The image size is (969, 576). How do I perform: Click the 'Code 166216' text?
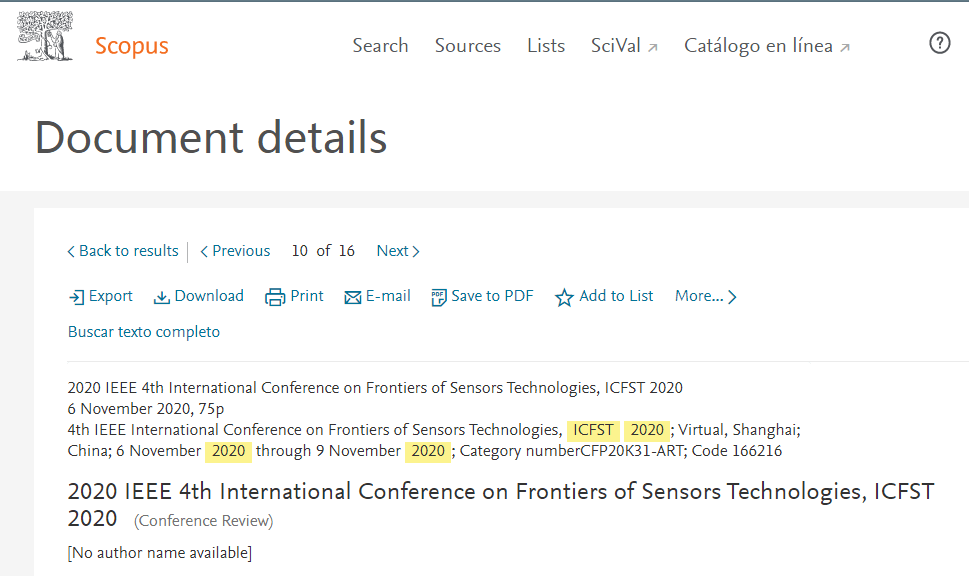click(x=737, y=451)
